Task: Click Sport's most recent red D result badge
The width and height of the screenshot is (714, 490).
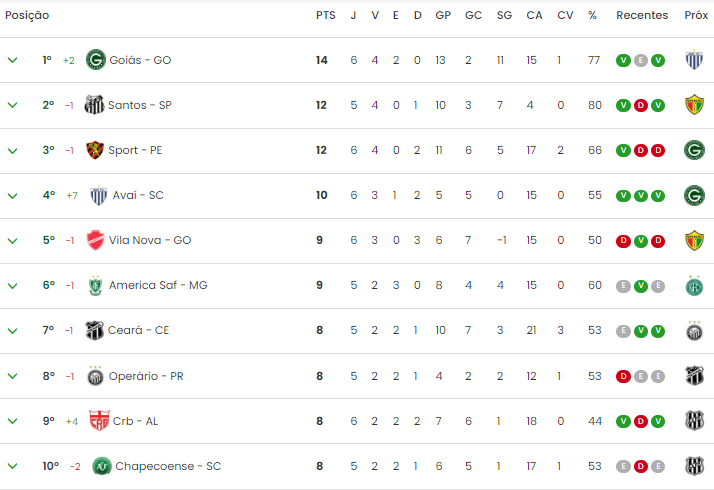Action: coord(658,150)
